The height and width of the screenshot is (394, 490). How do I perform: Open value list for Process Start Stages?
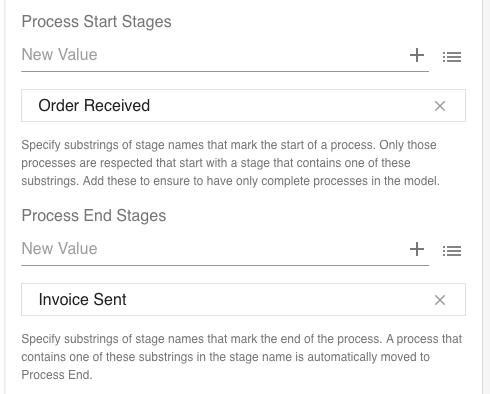[452, 57]
